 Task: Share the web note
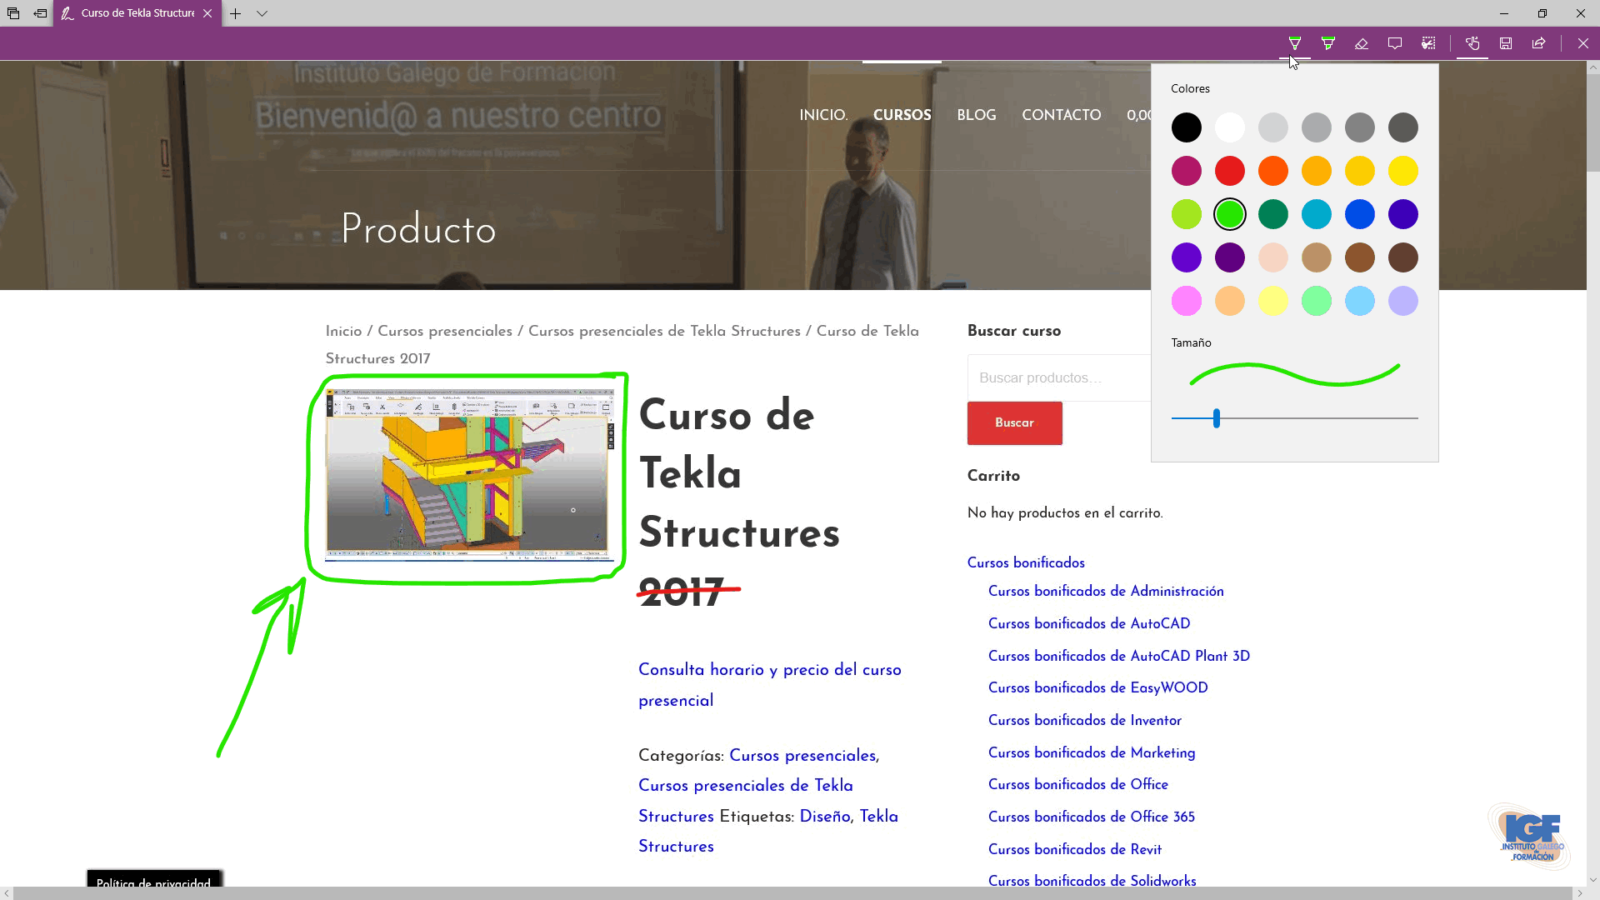pos(1539,43)
